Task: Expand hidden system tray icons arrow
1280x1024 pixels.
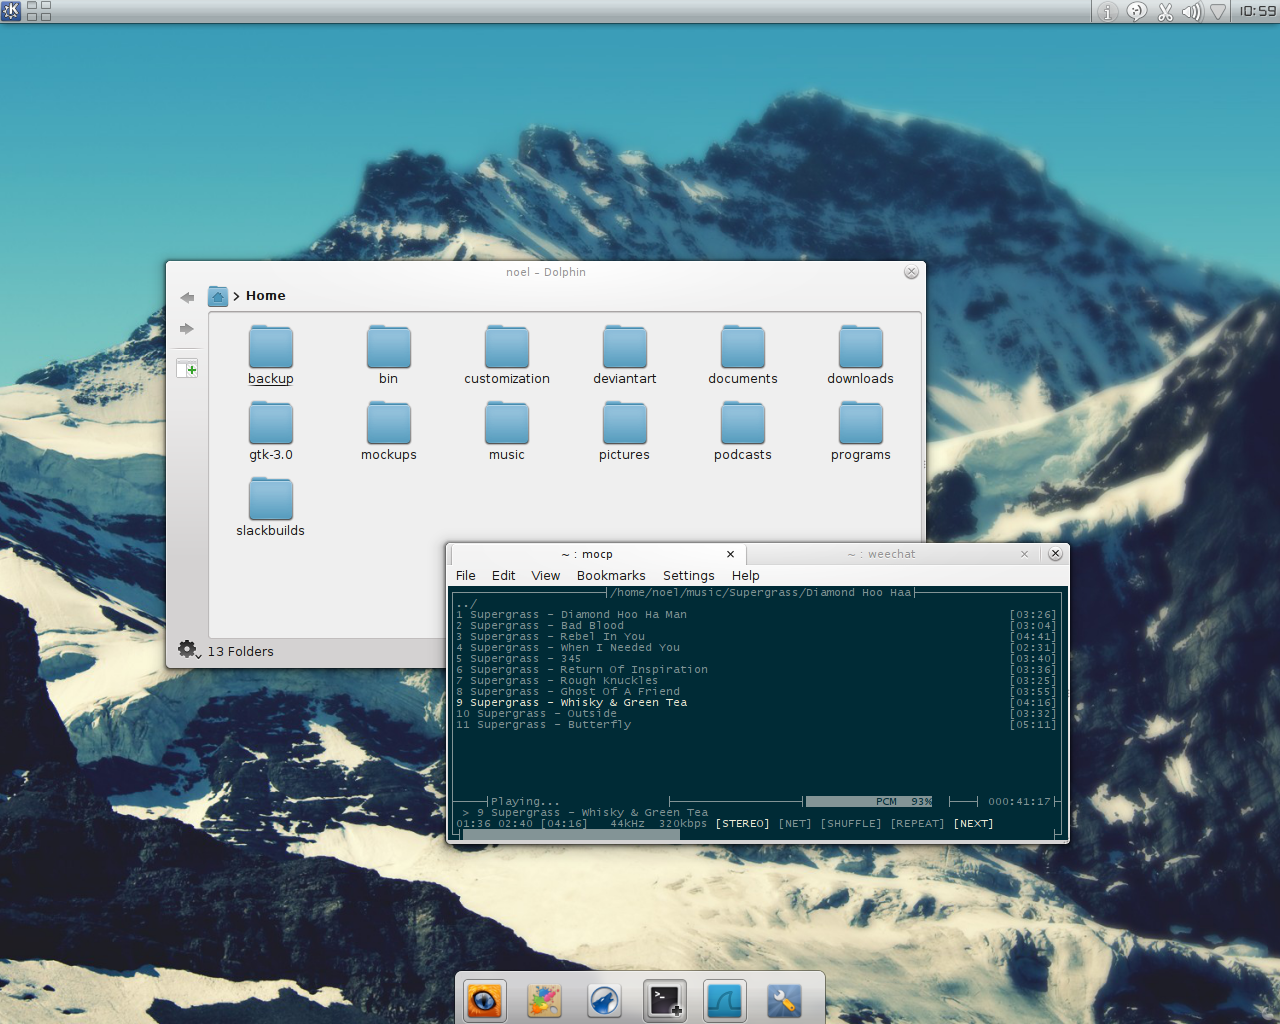Action: click(1218, 12)
